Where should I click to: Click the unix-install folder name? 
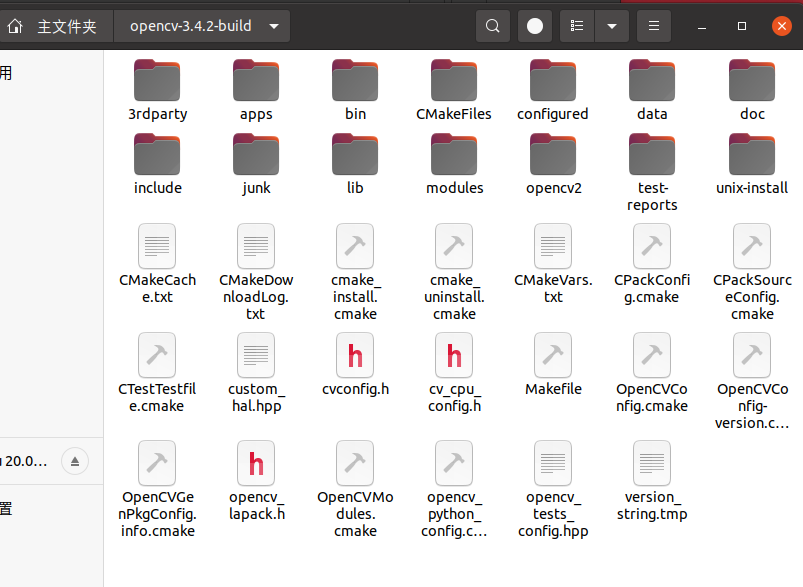pos(752,187)
